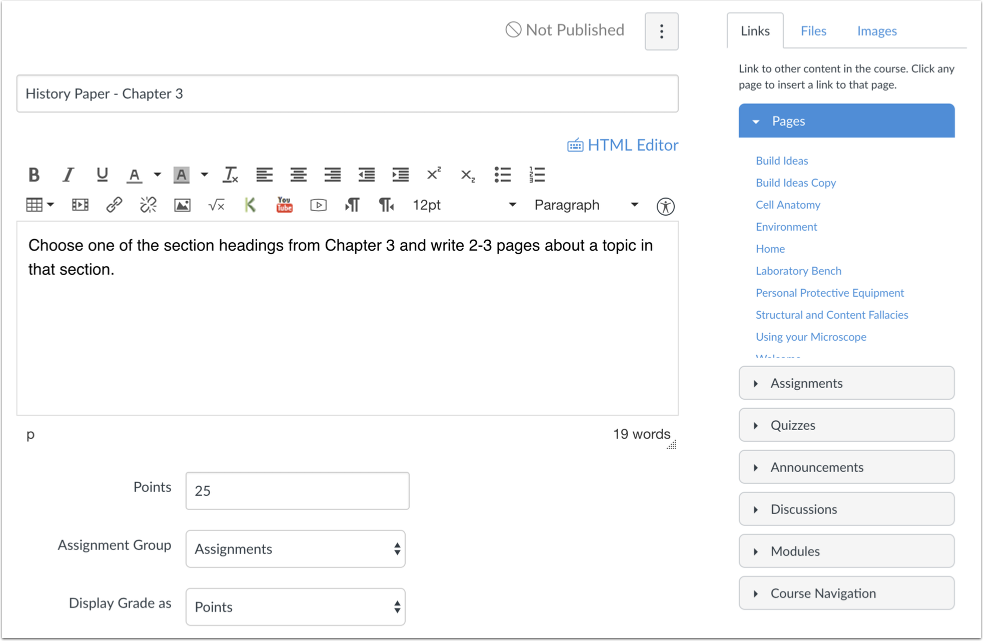Apply subscript formatting

point(468,176)
